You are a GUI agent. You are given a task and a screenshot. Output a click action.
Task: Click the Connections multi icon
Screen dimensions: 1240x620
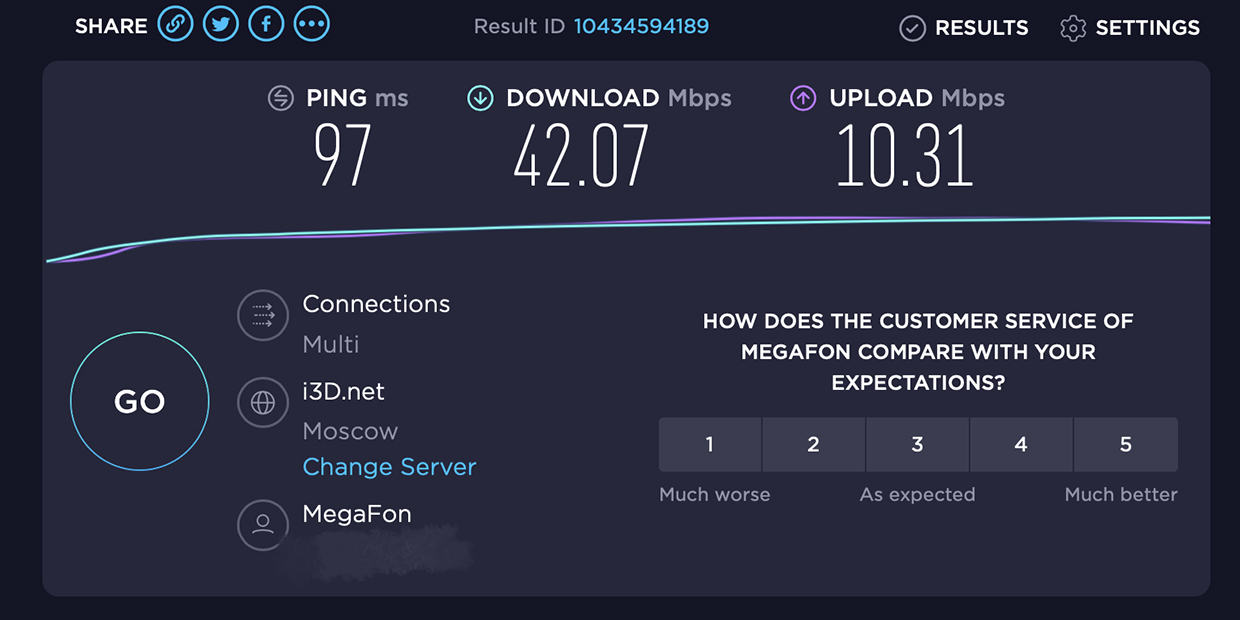click(263, 316)
